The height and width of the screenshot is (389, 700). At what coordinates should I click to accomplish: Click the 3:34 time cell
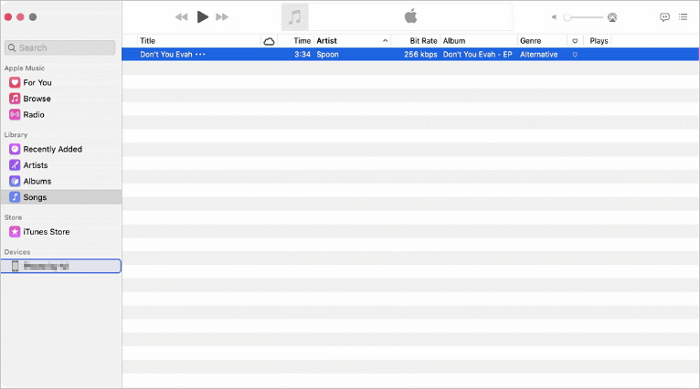click(302, 54)
